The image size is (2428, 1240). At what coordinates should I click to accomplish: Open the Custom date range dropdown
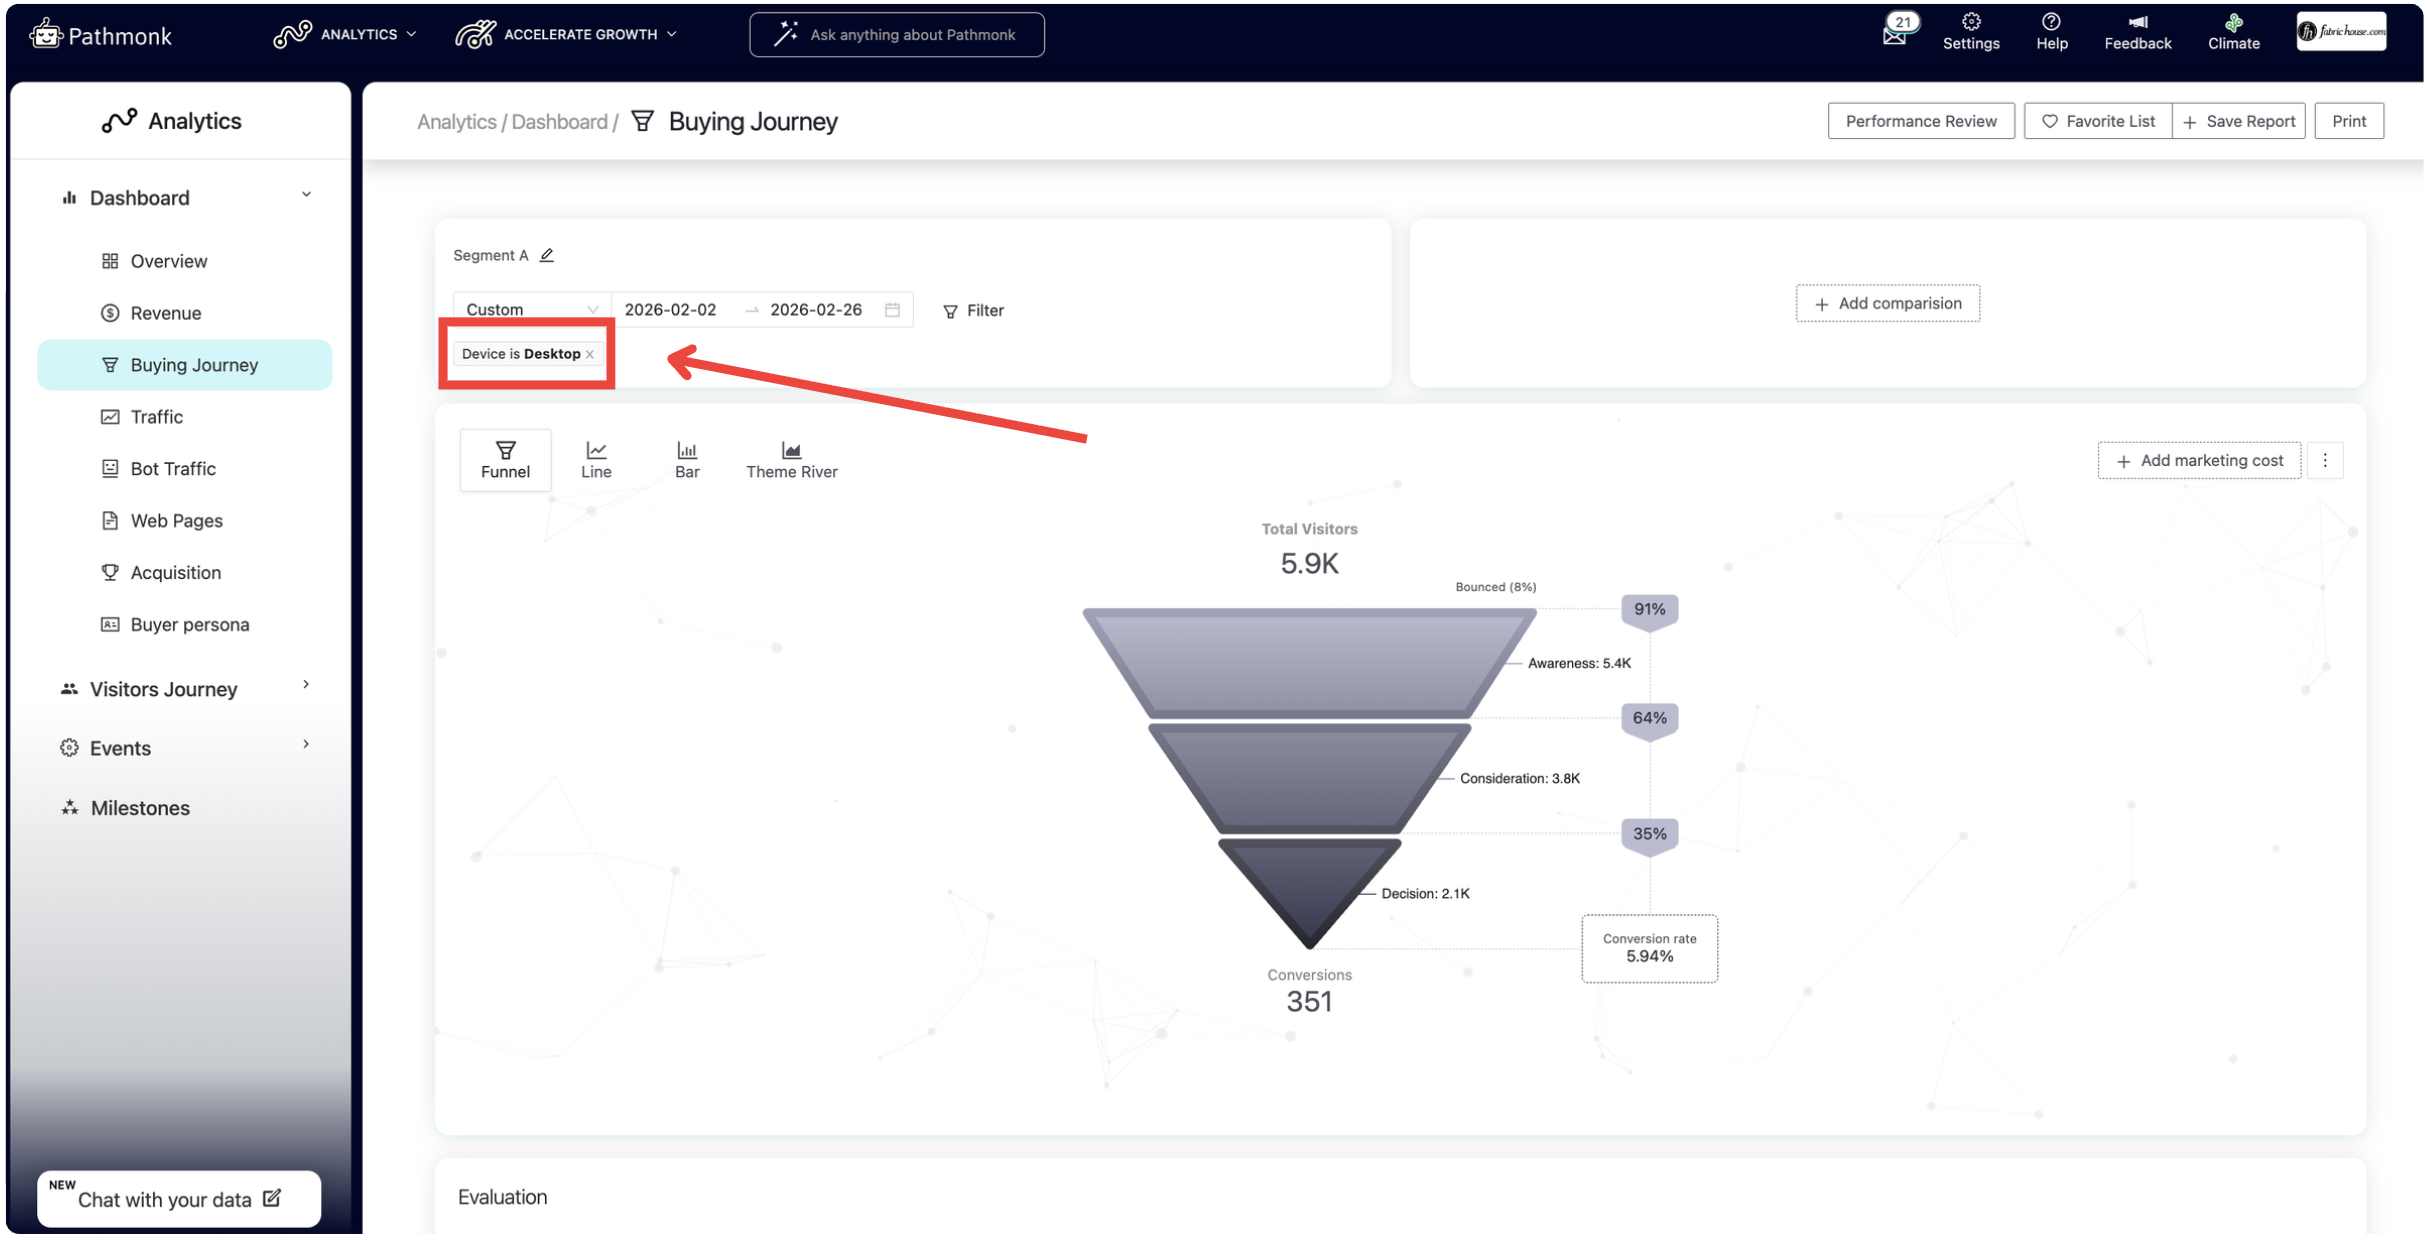coord(531,310)
